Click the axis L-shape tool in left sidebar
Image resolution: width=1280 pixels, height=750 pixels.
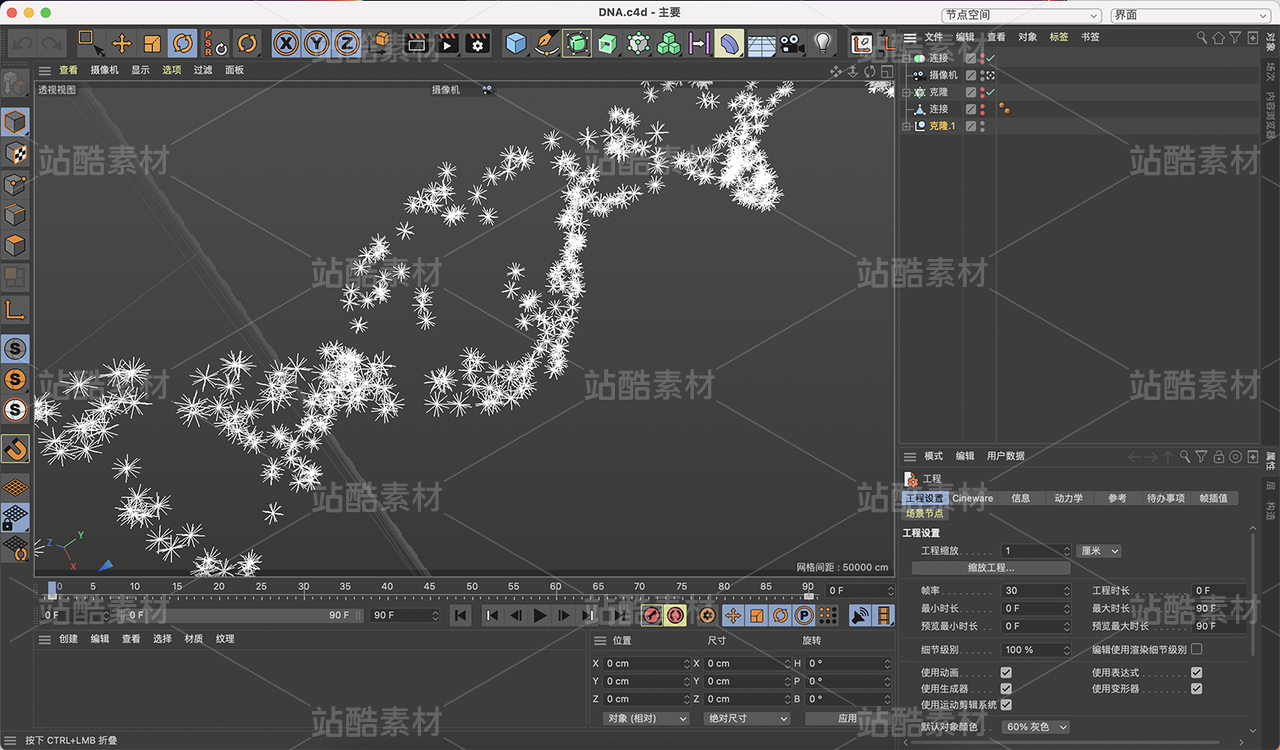pyautogui.click(x=15, y=309)
